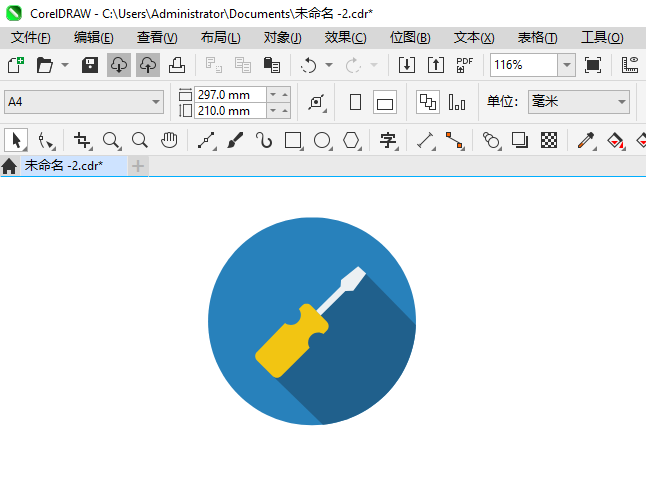
Task: Decrease page height with down stepper
Action: 273,111
